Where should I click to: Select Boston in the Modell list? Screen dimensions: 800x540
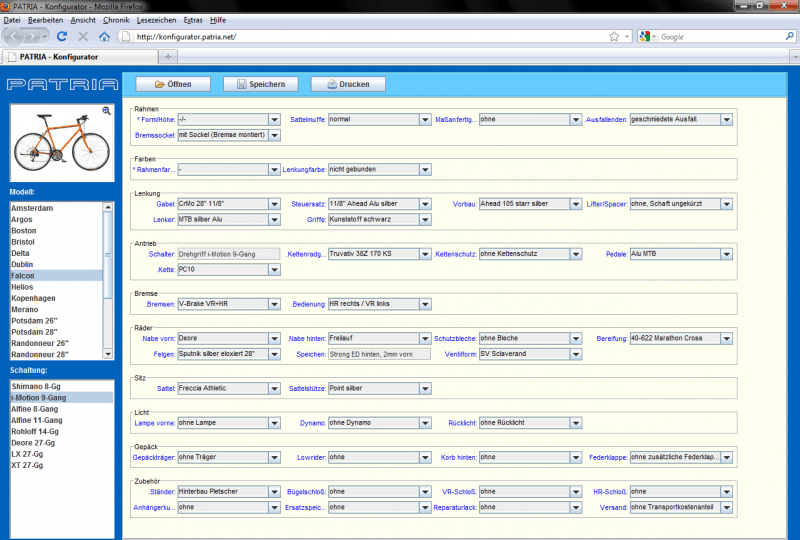click(56, 230)
